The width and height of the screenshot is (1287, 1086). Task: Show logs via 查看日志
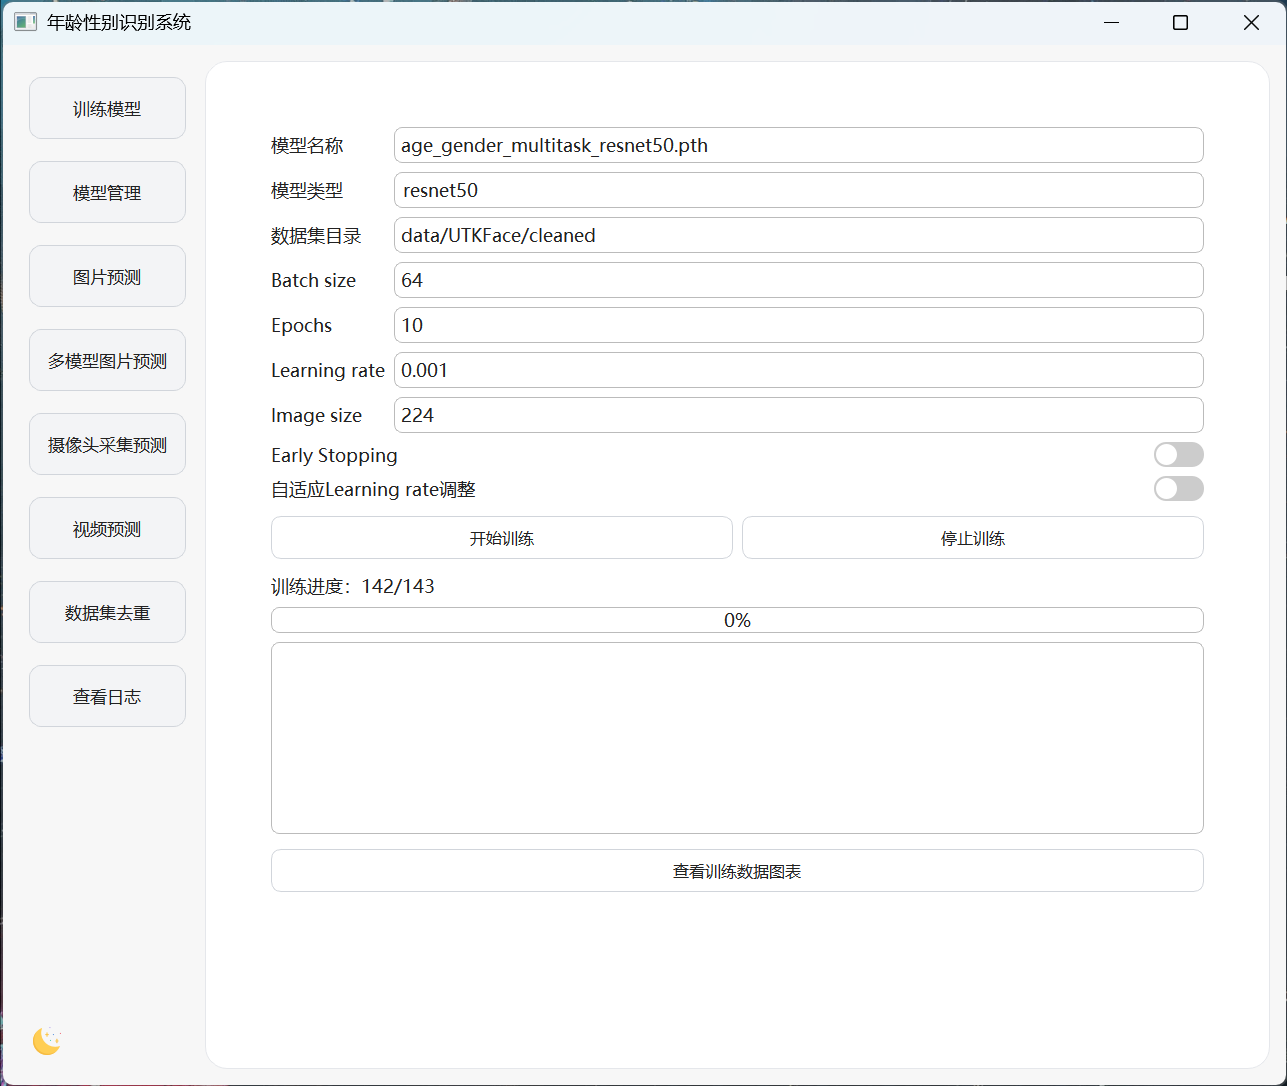[107, 697]
